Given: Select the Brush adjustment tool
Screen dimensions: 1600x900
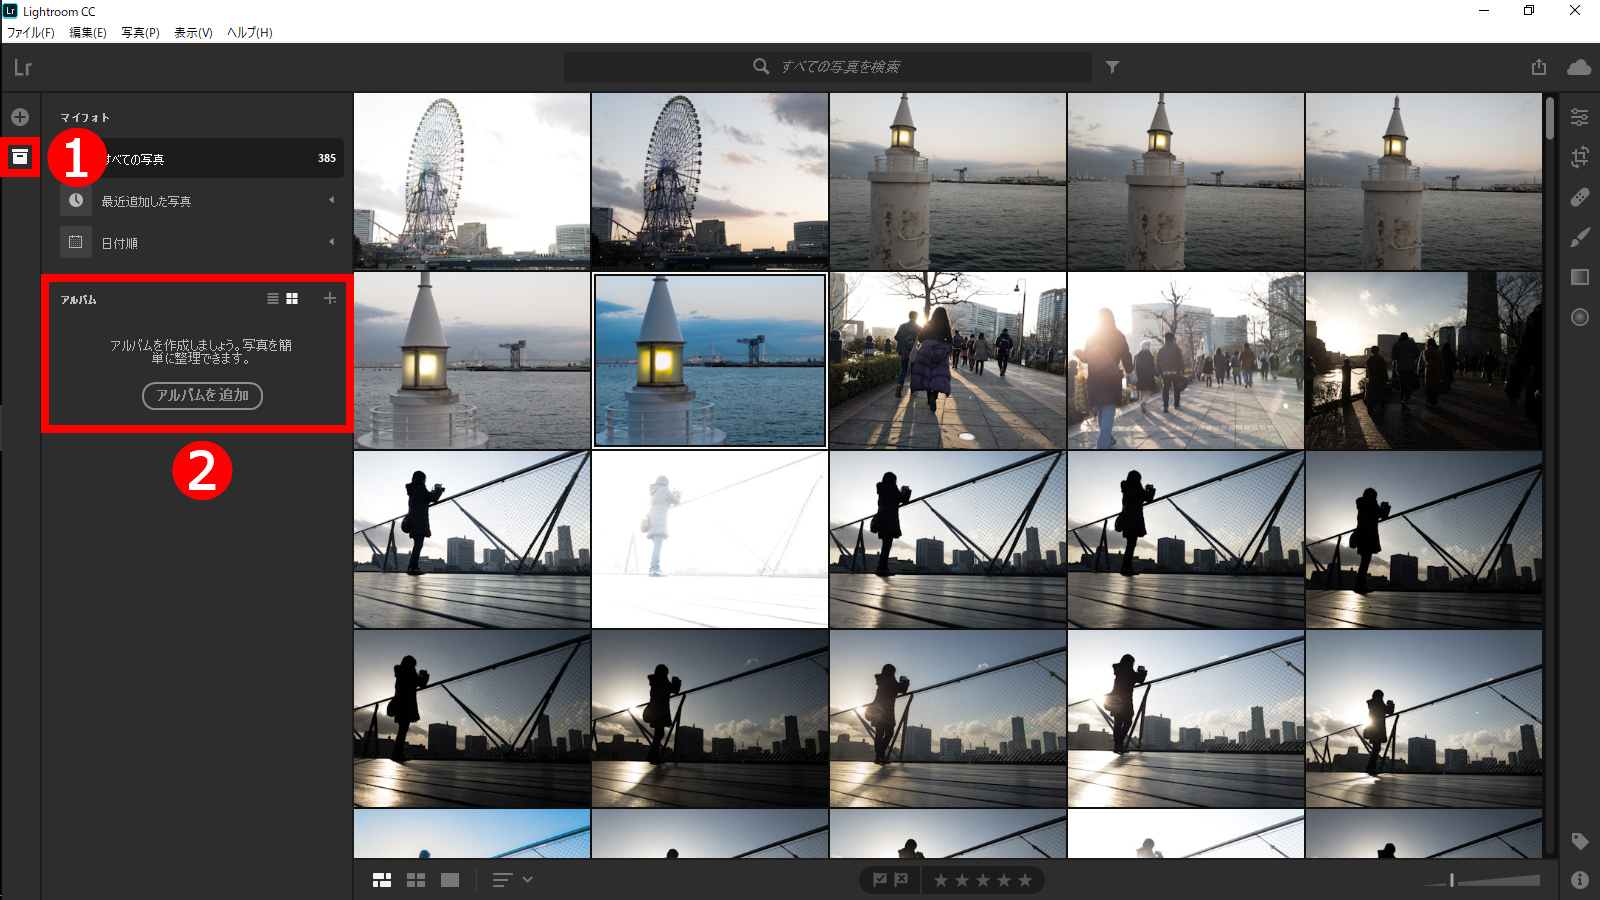Looking at the screenshot, I should pyautogui.click(x=1580, y=237).
